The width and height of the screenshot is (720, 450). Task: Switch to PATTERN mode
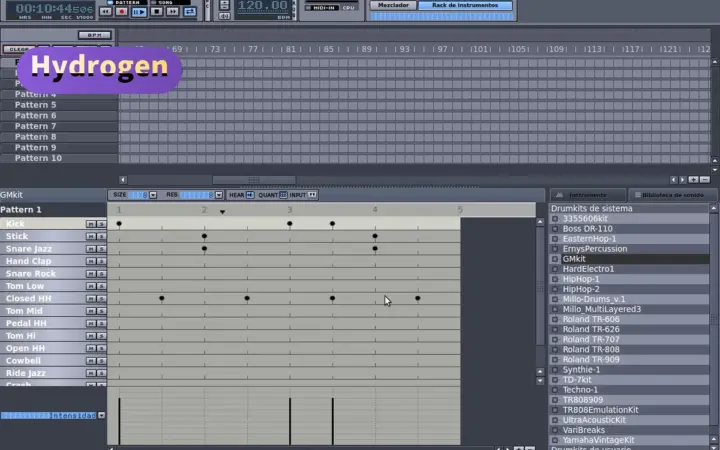(127, 2)
